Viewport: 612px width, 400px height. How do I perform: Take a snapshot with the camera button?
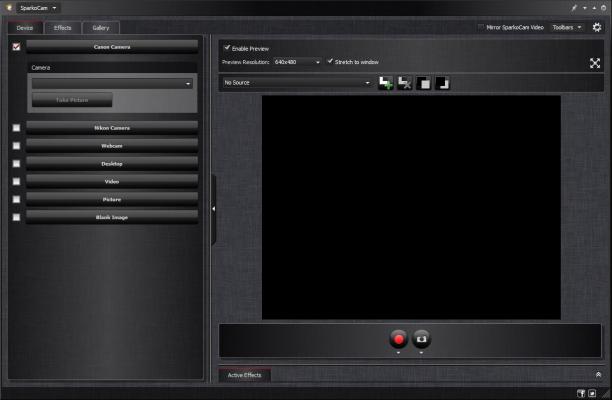[x=421, y=339]
